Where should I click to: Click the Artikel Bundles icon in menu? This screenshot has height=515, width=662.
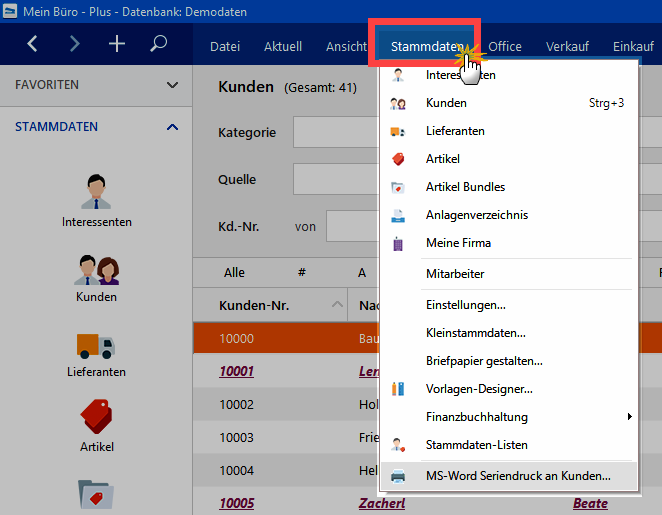(x=398, y=187)
